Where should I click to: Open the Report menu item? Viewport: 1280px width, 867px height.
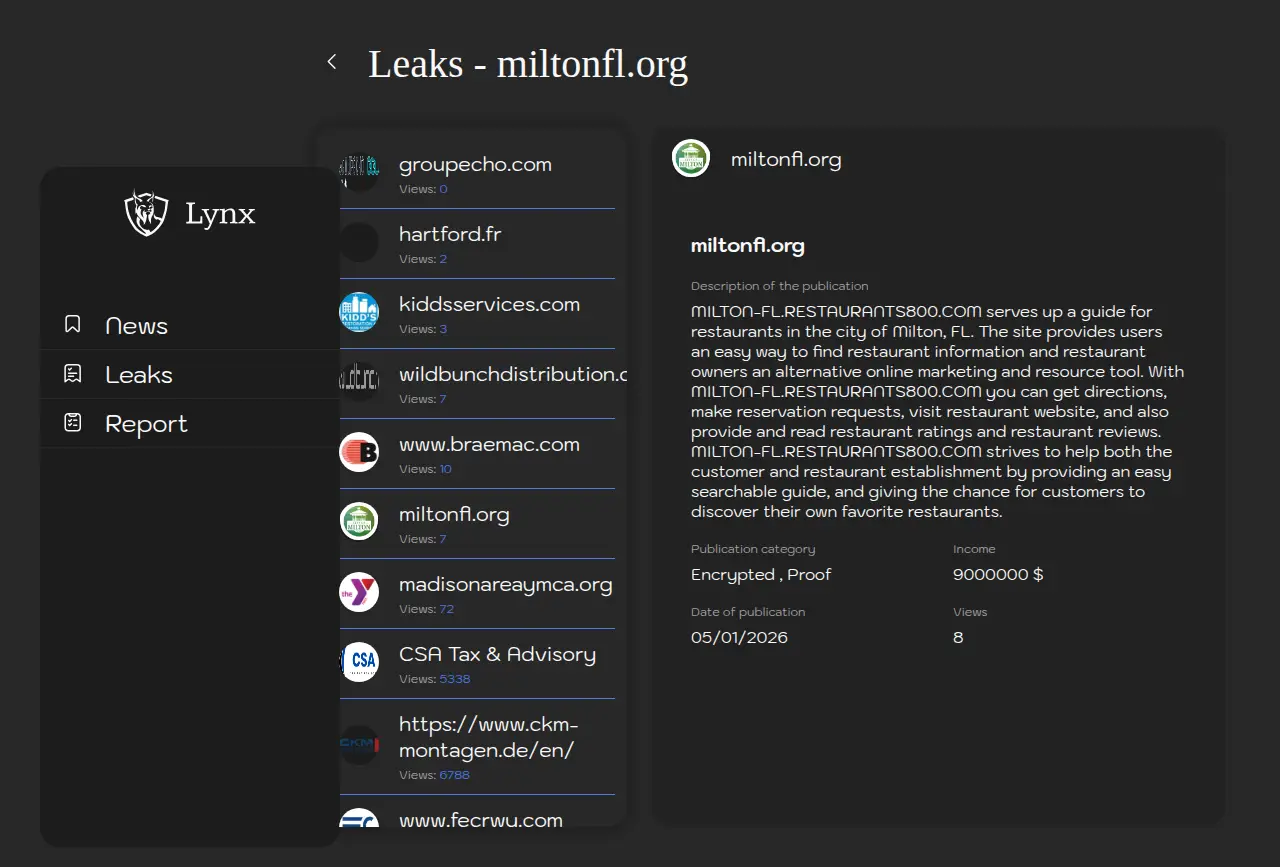click(146, 424)
